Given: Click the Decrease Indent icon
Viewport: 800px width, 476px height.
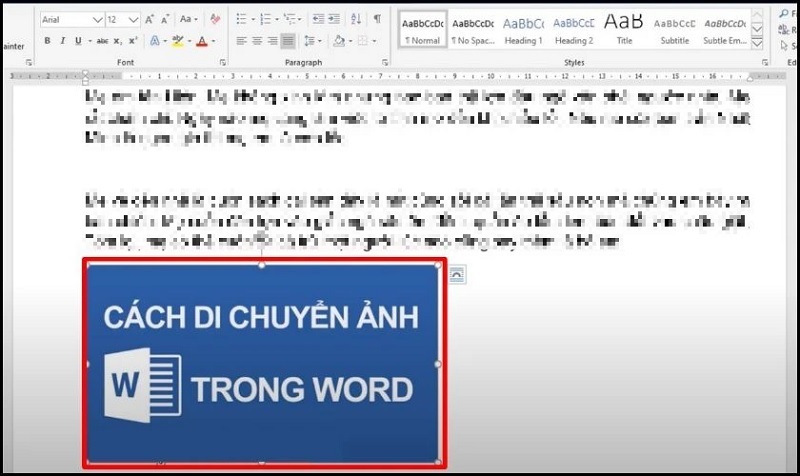Looking at the screenshot, I should 318,19.
